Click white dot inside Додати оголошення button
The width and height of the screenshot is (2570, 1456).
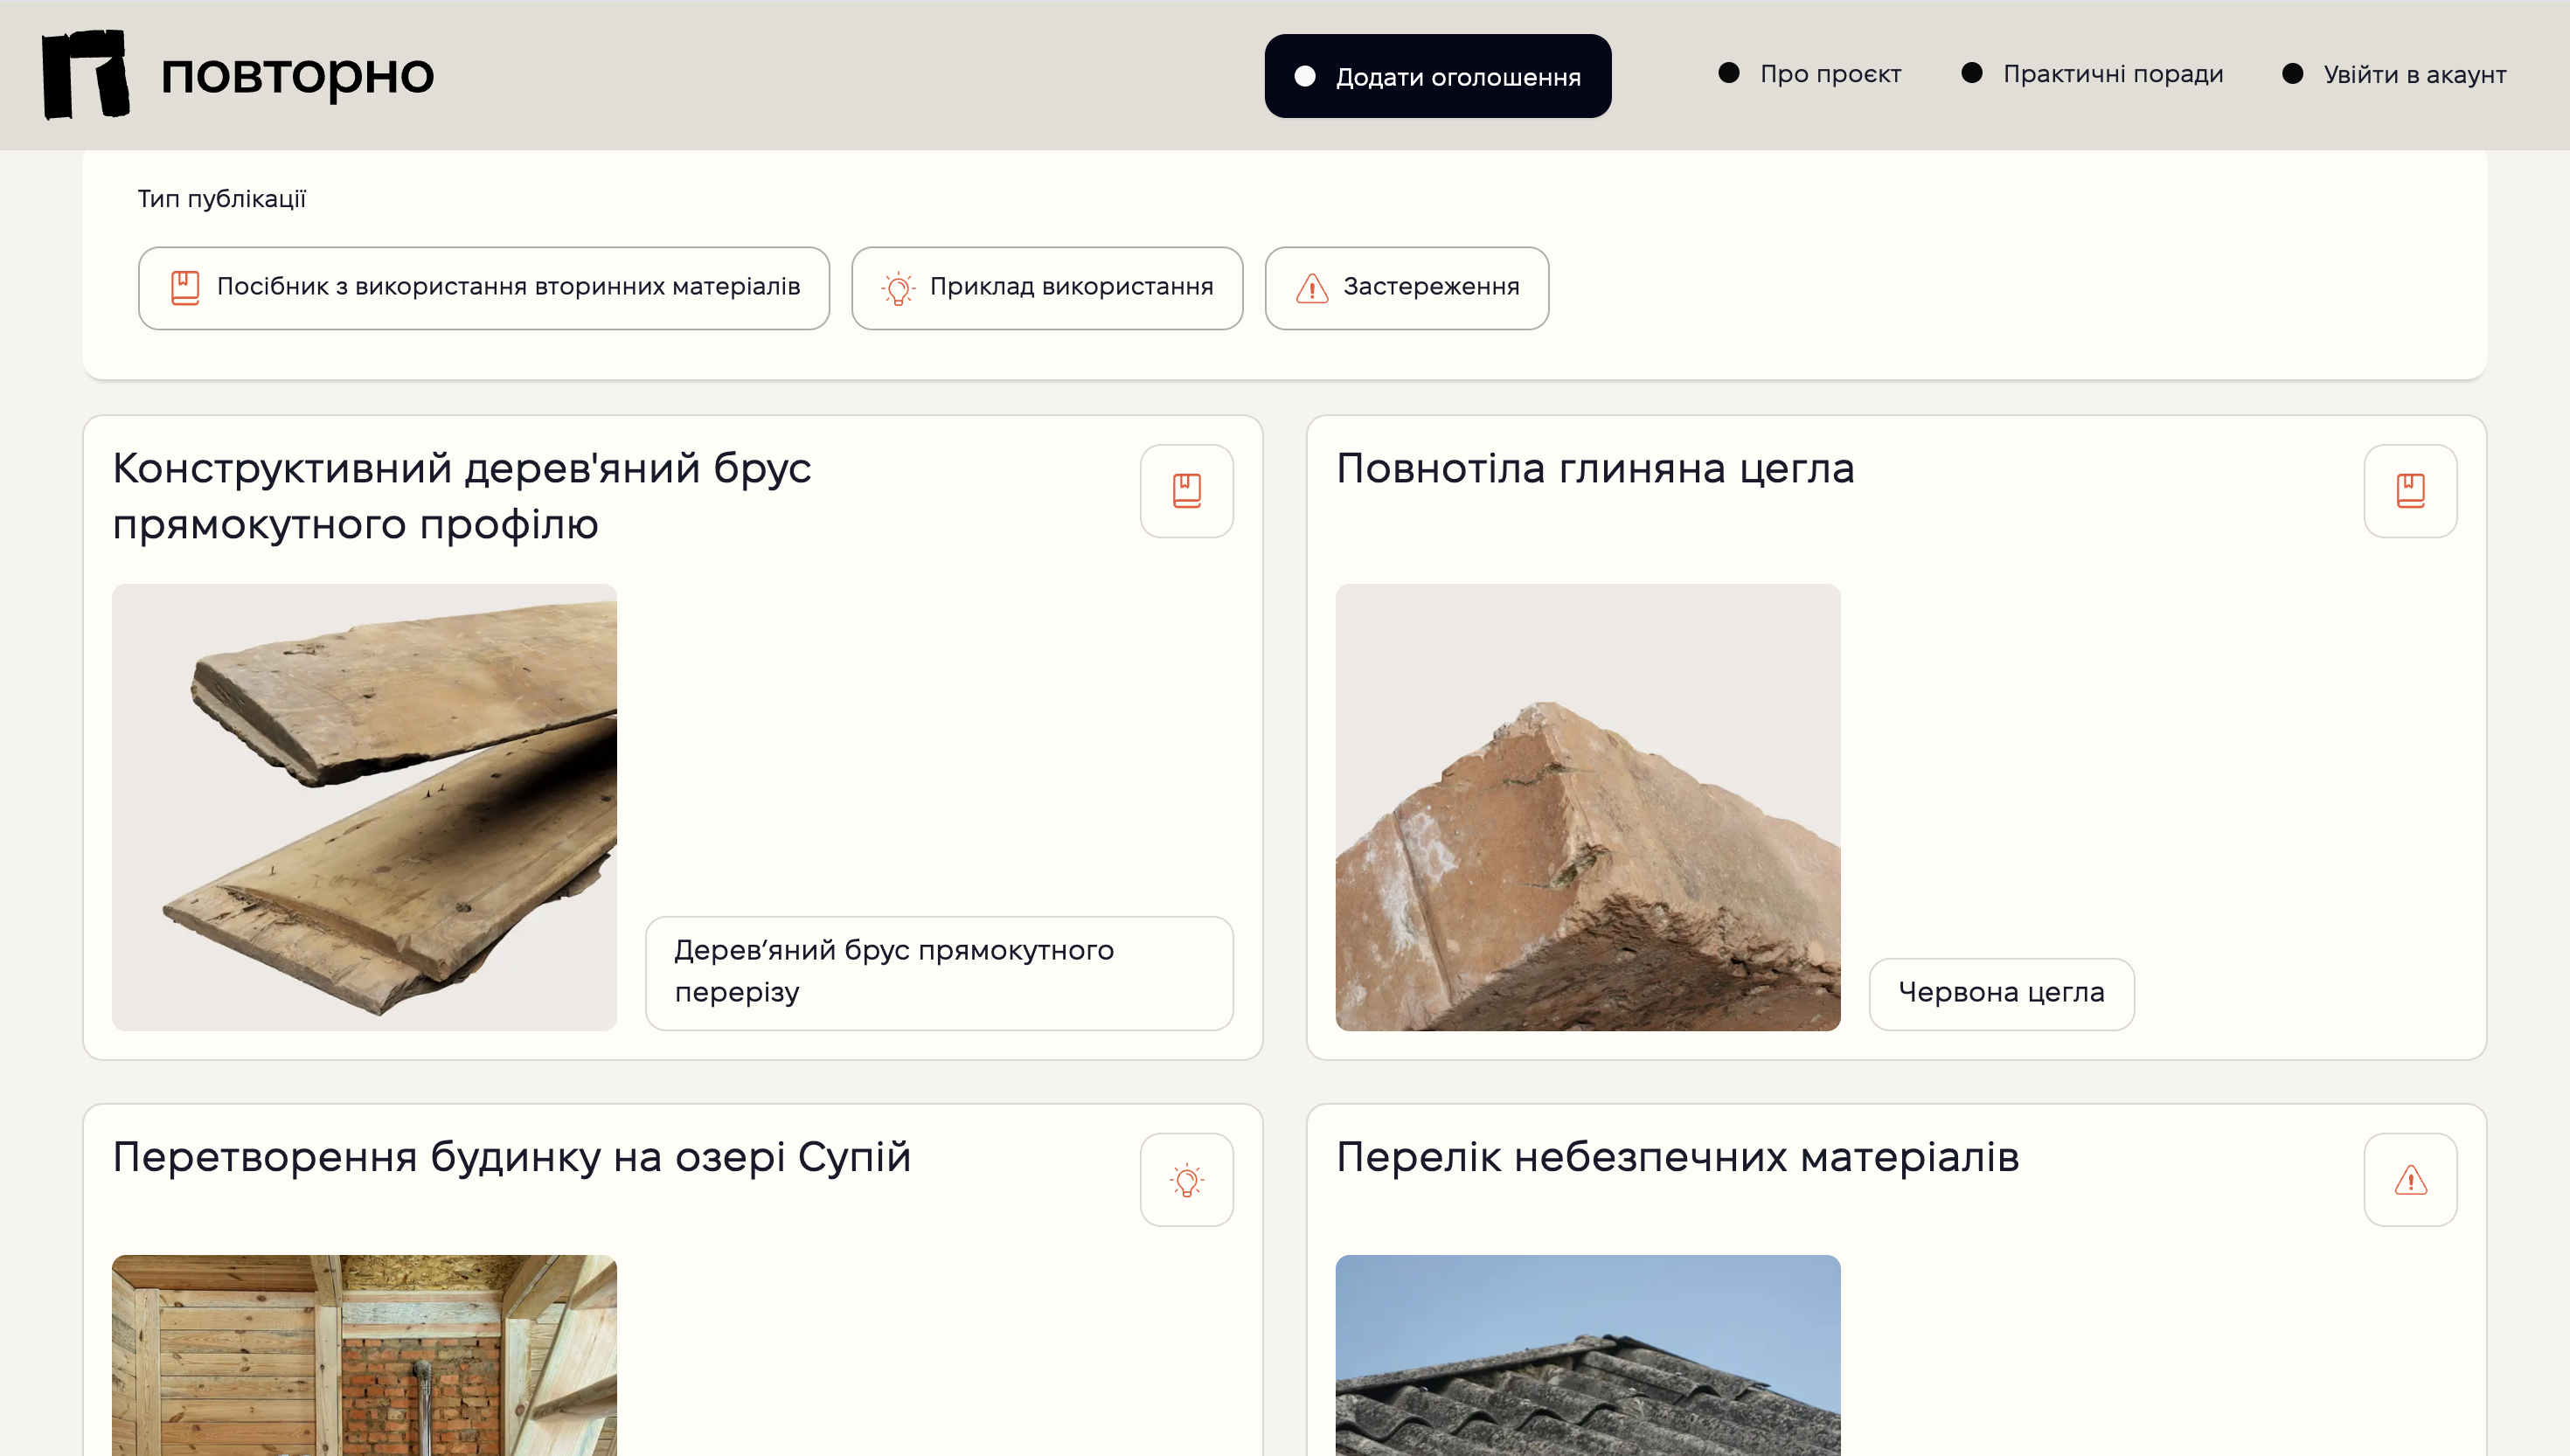click(1304, 76)
